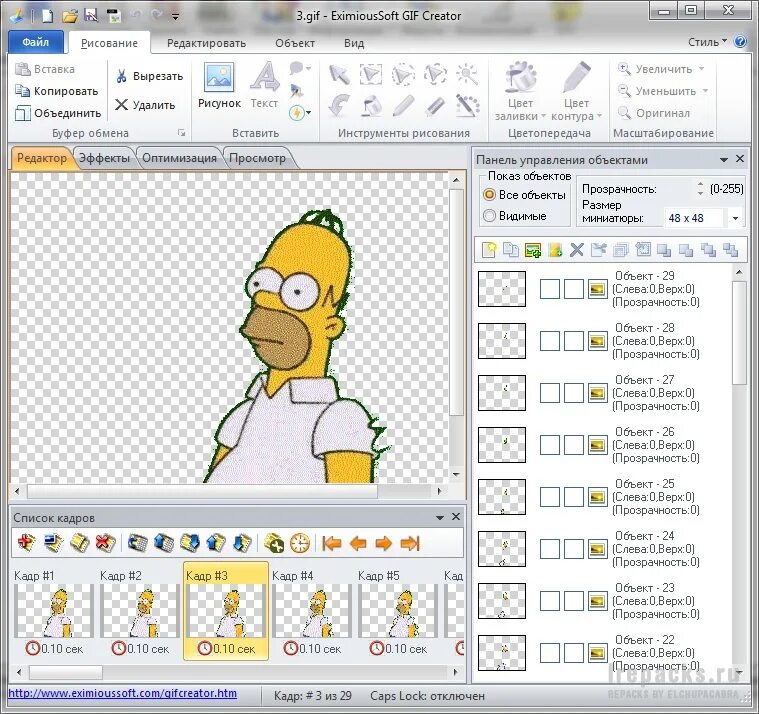759x714 pixels.
Task: Expand Цвет контура outline color dropdown
Action: click(599, 116)
